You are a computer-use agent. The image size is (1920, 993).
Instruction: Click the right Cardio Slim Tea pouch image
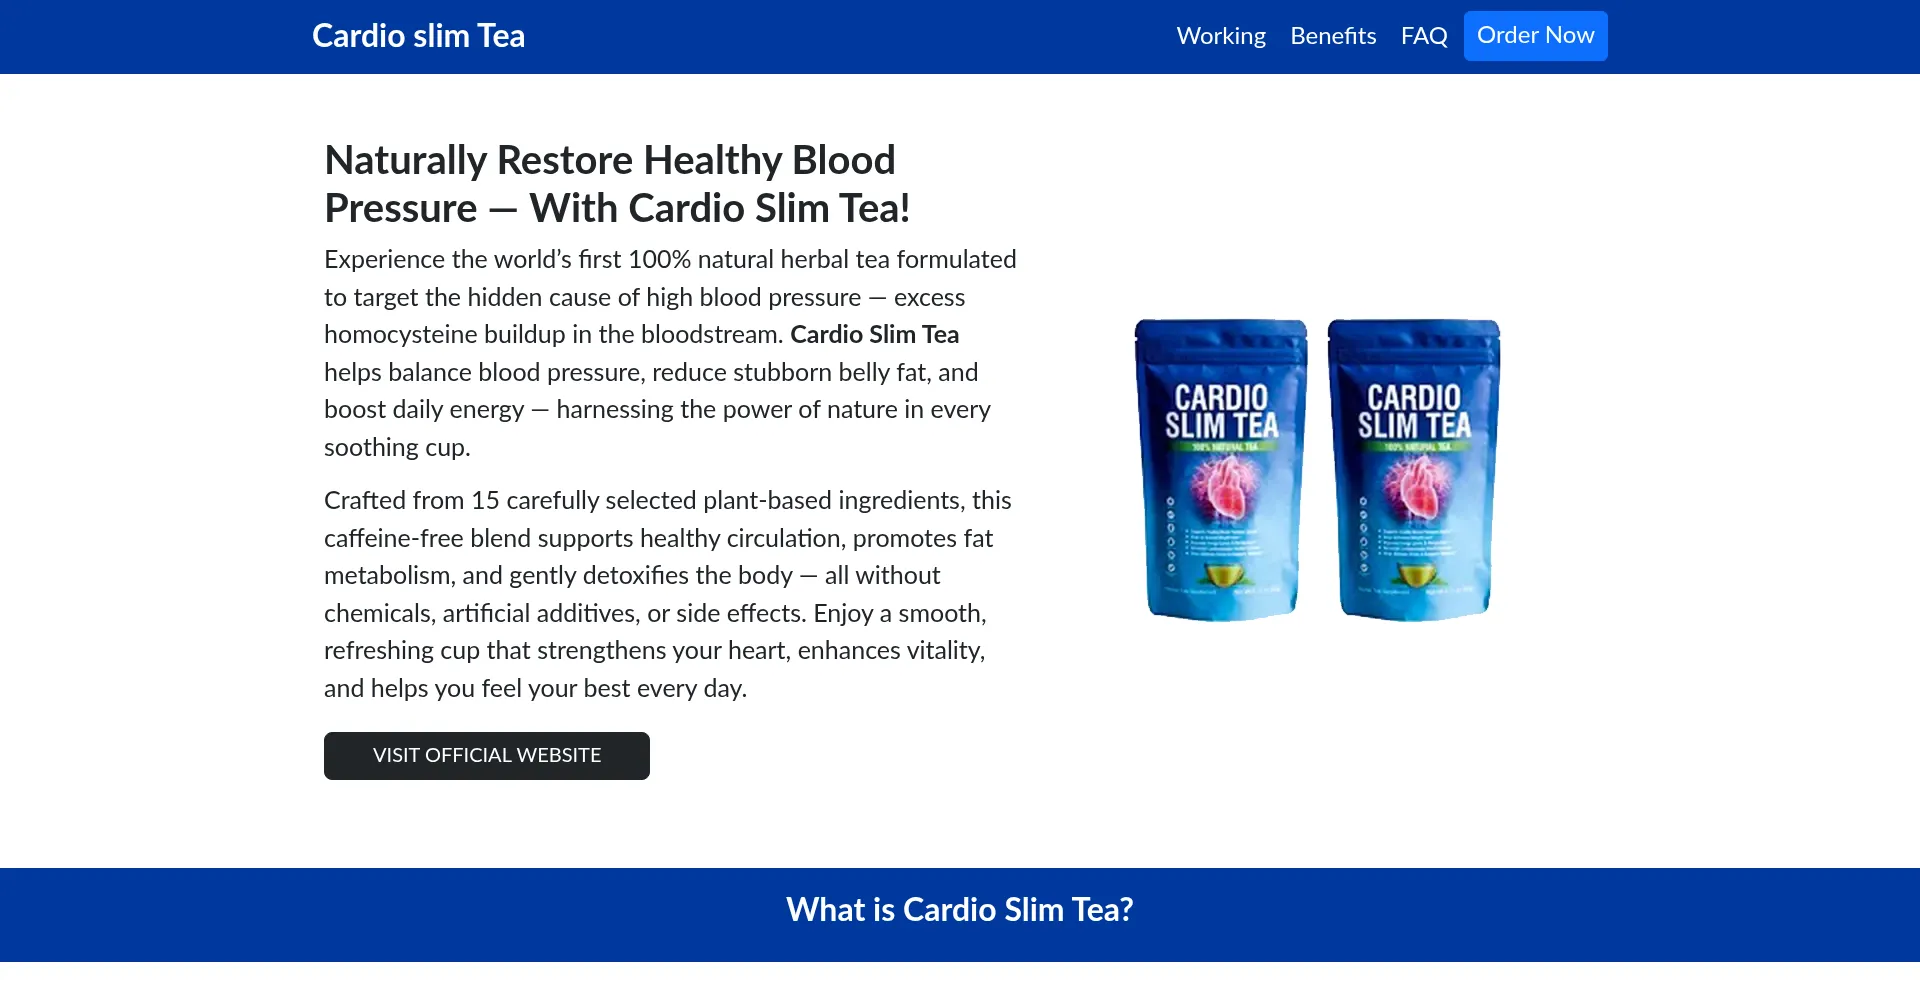pyautogui.click(x=1414, y=470)
